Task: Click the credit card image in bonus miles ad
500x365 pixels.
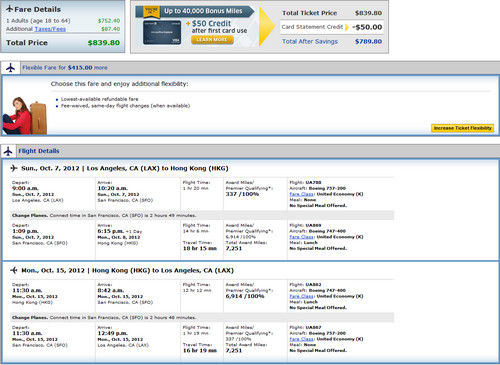Action: [x=162, y=32]
